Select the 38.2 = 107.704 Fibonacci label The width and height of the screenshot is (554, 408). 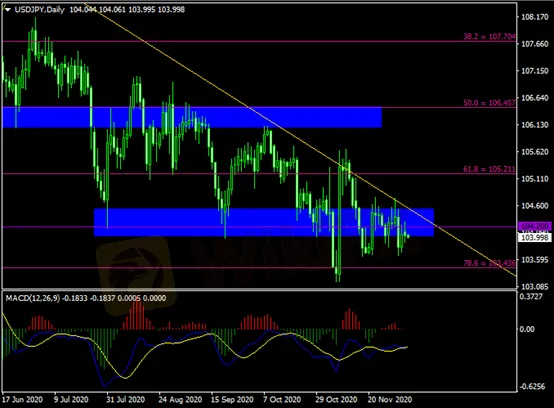click(x=489, y=36)
